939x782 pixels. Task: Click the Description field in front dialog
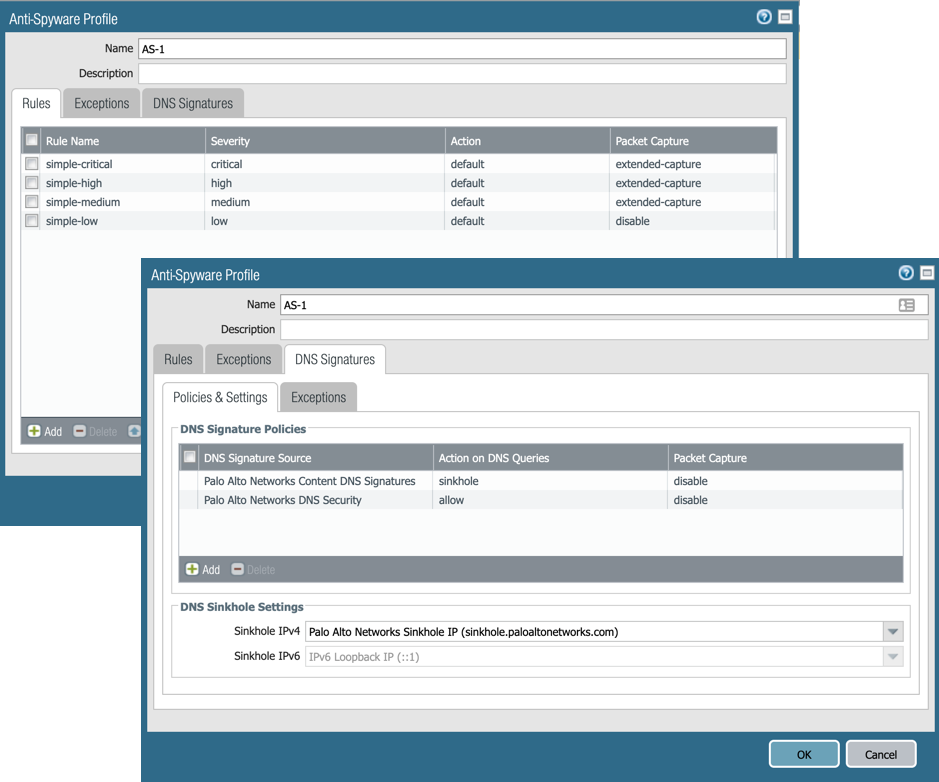[603, 329]
